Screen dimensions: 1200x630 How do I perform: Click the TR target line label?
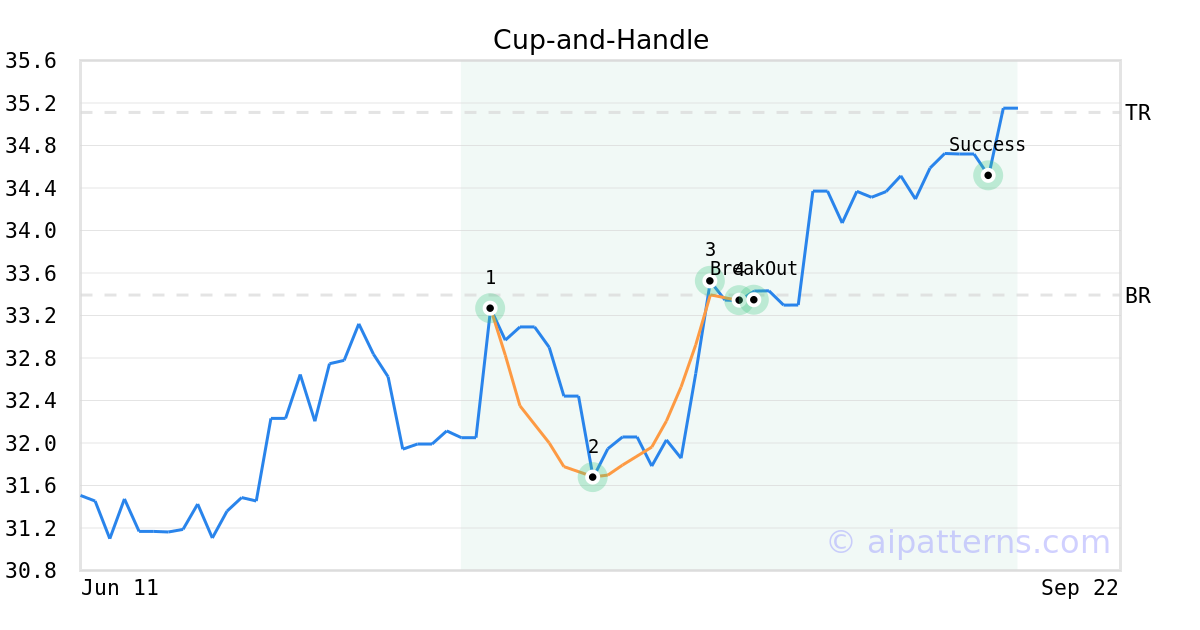1138,113
